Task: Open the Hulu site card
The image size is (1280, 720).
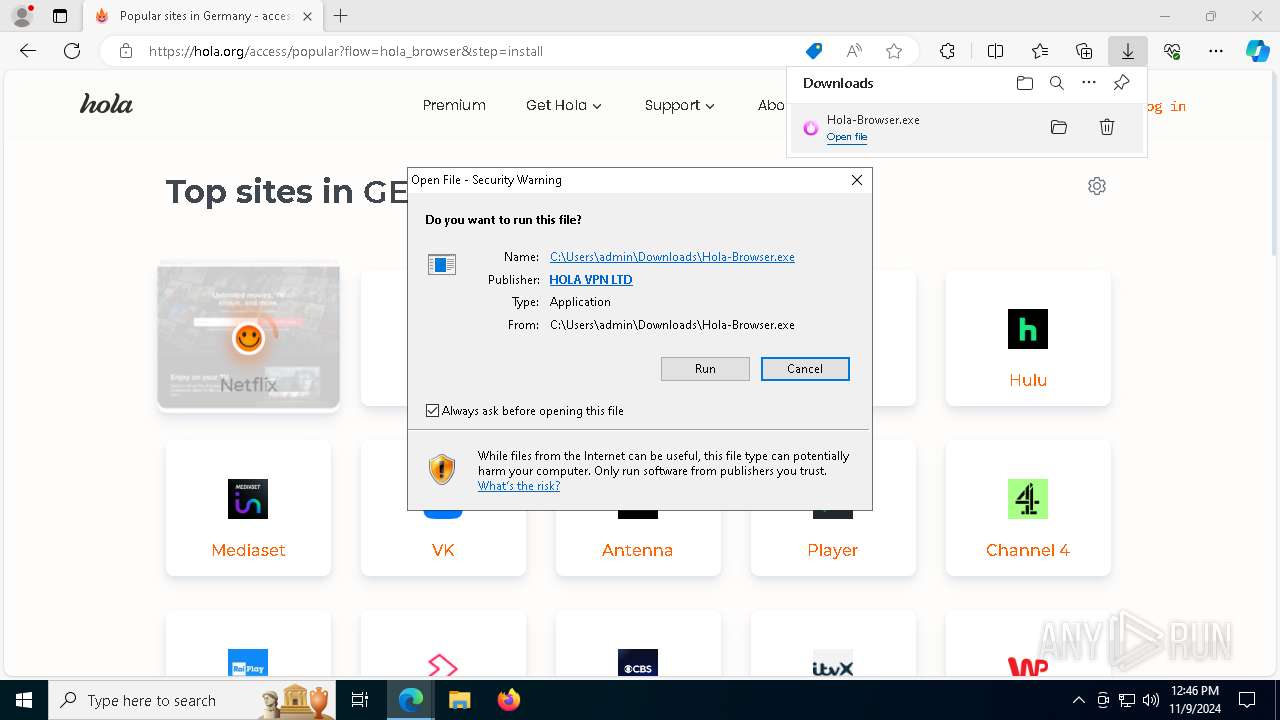Action: pos(1028,338)
